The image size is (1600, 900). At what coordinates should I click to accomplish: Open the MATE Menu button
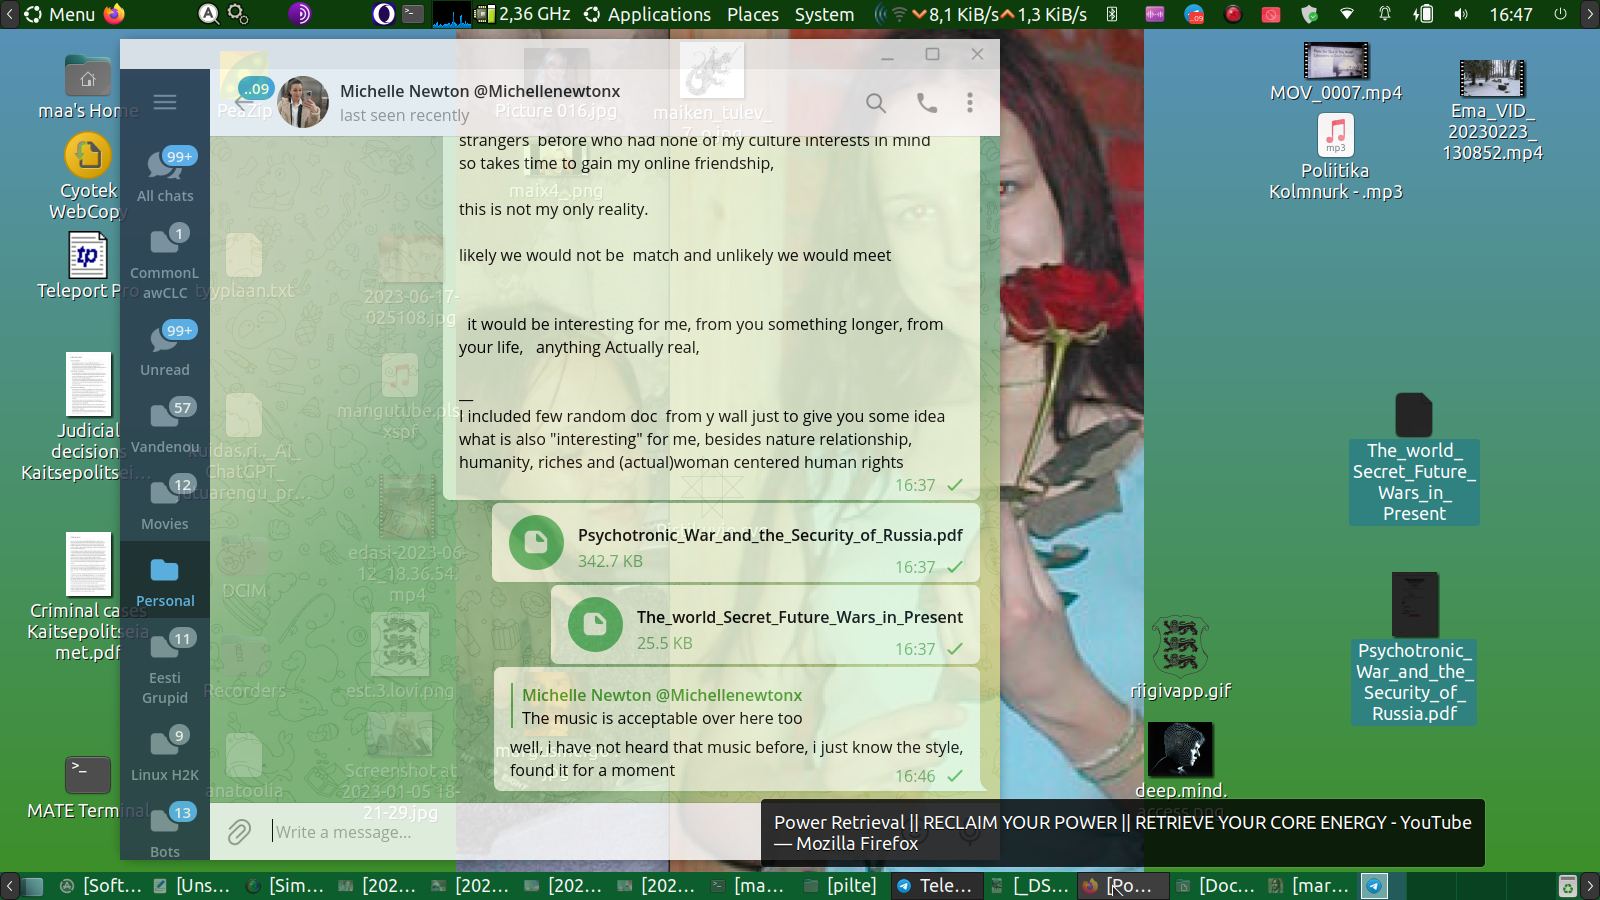60,14
